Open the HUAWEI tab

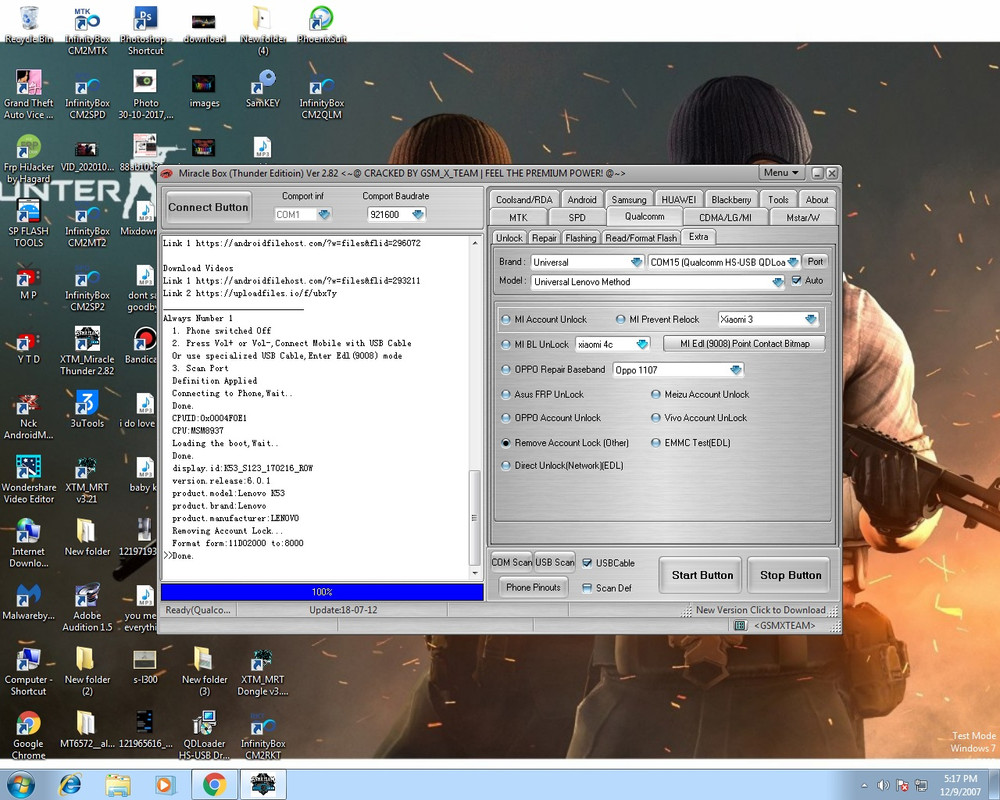click(679, 200)
